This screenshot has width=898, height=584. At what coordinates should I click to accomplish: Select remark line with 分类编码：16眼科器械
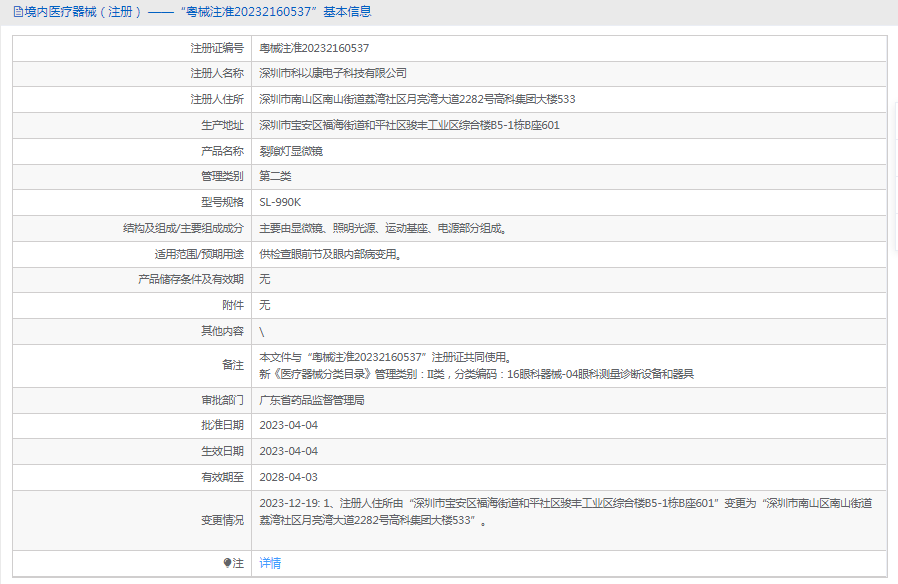click(476, 374)
